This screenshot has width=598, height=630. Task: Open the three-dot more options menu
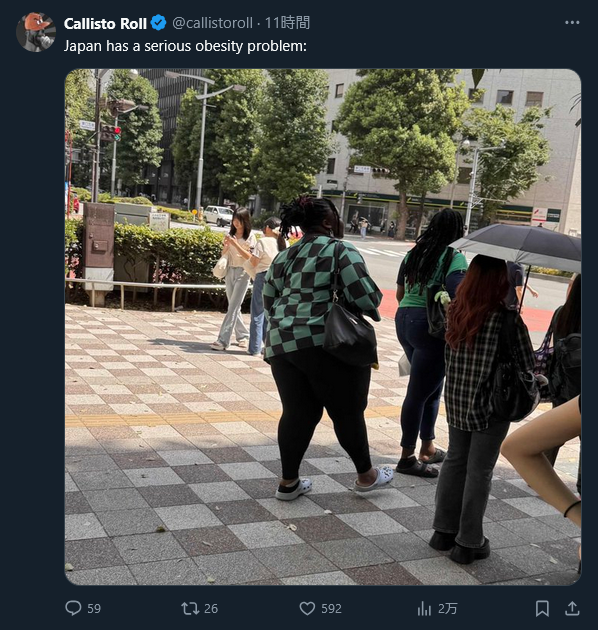tap(572, 22)
